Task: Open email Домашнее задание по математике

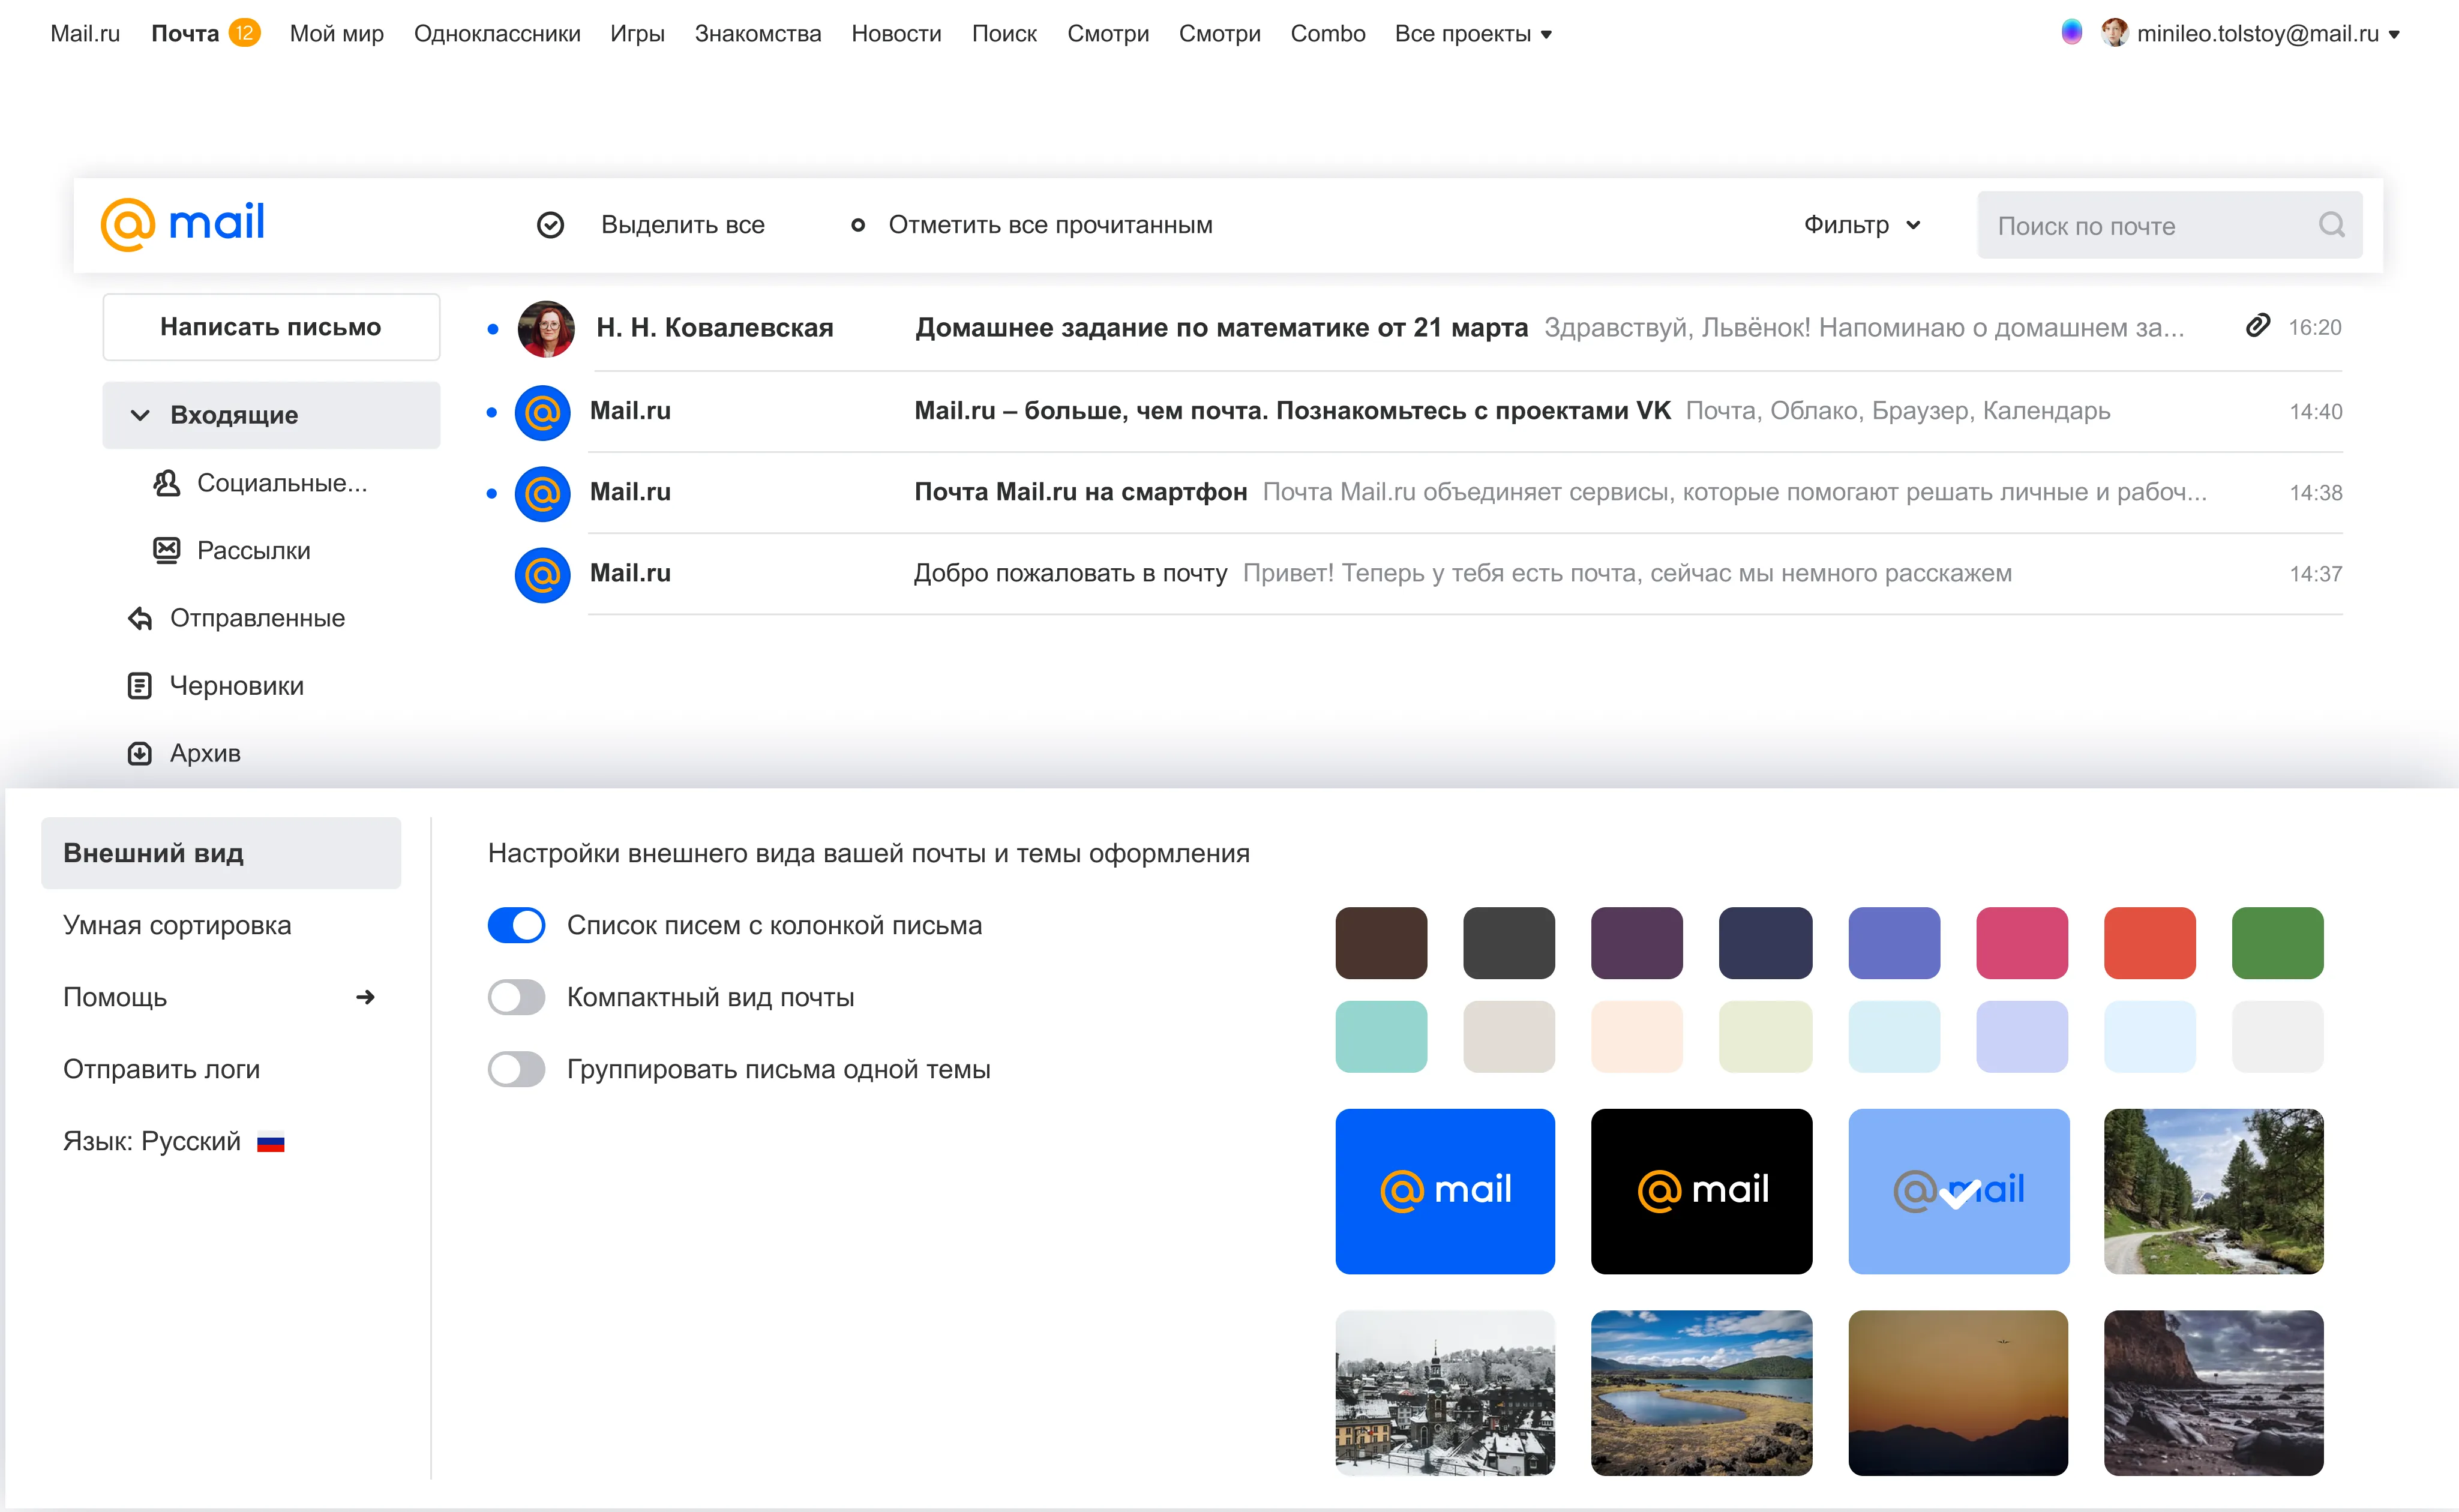Action: tap(1413, 328)
